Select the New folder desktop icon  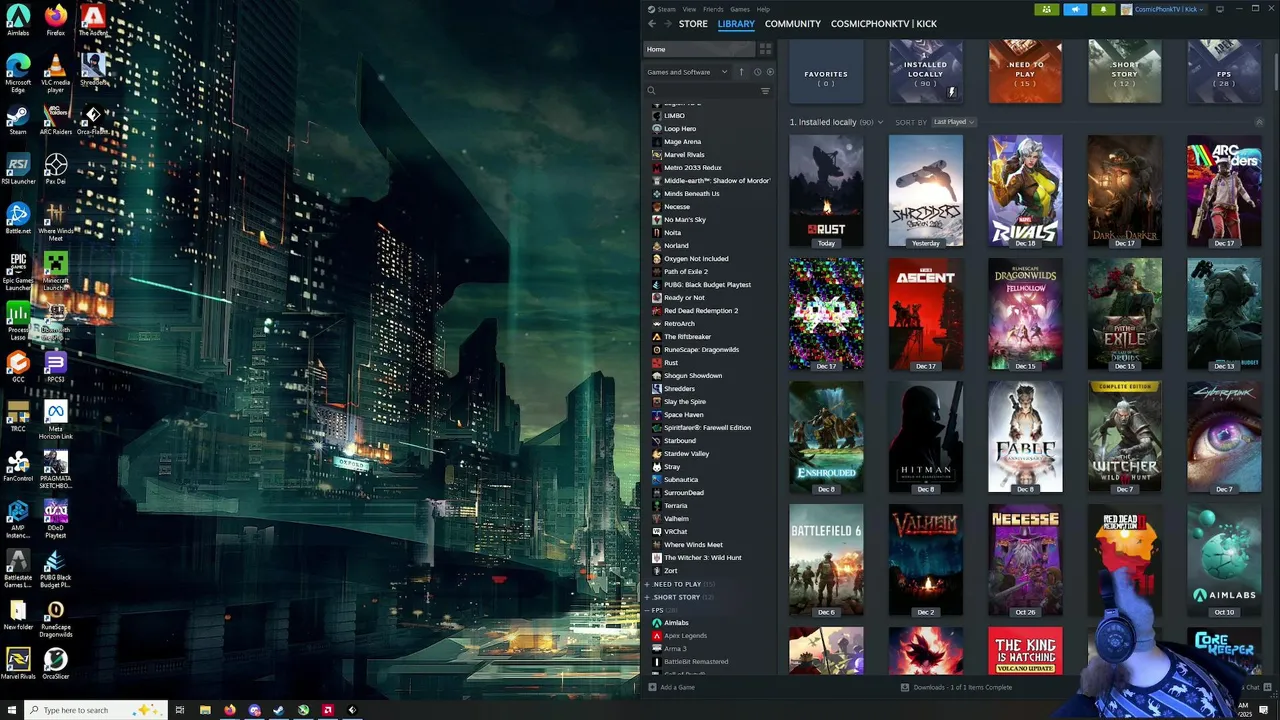pyautogui.click(x=18, y=613)
